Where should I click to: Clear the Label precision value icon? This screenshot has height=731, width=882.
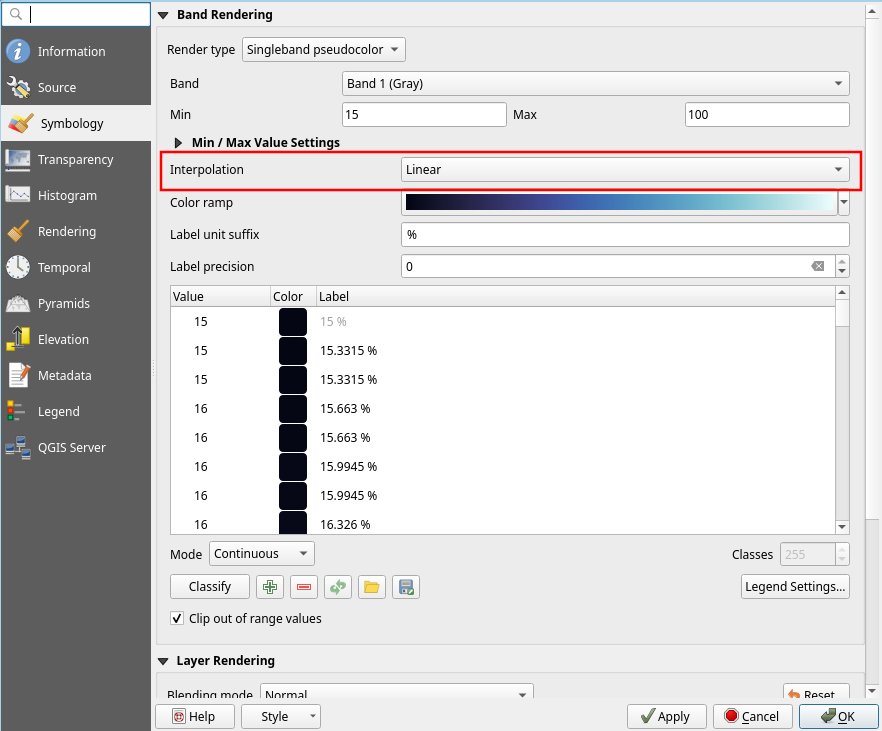(818, 266)
